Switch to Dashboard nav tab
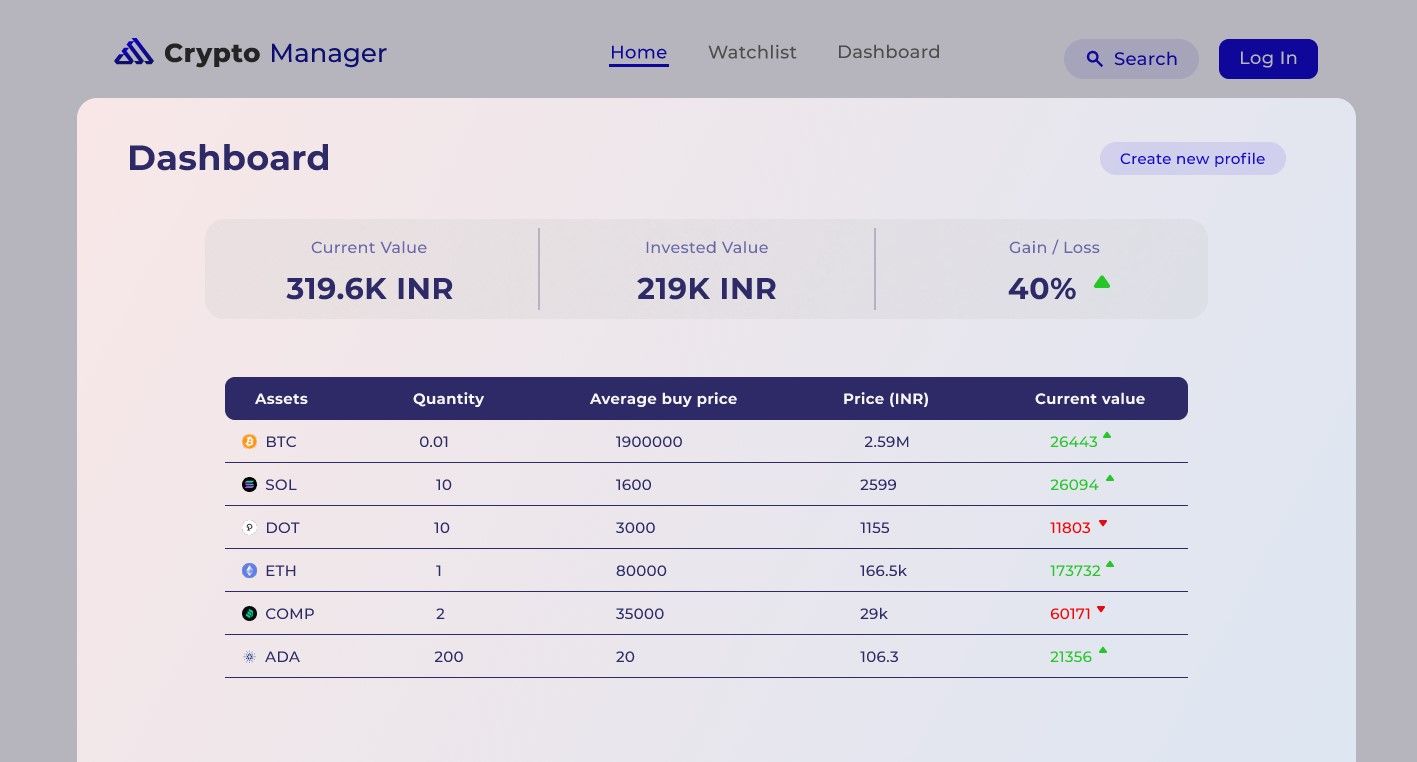This screenshot has width=1417, height=762. [888, 52]
